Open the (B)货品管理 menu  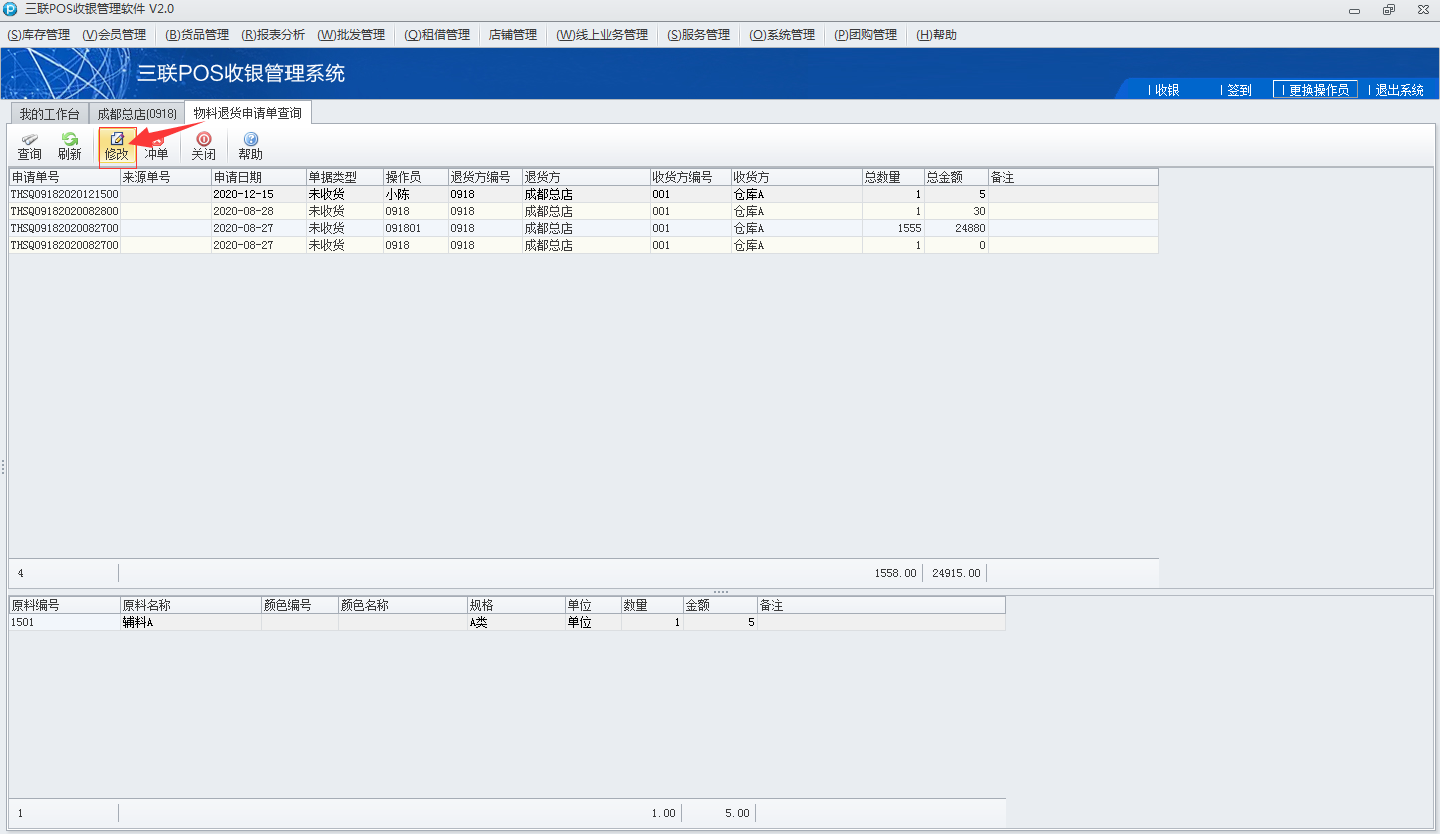pyautogui.click(x=197, y=34)
